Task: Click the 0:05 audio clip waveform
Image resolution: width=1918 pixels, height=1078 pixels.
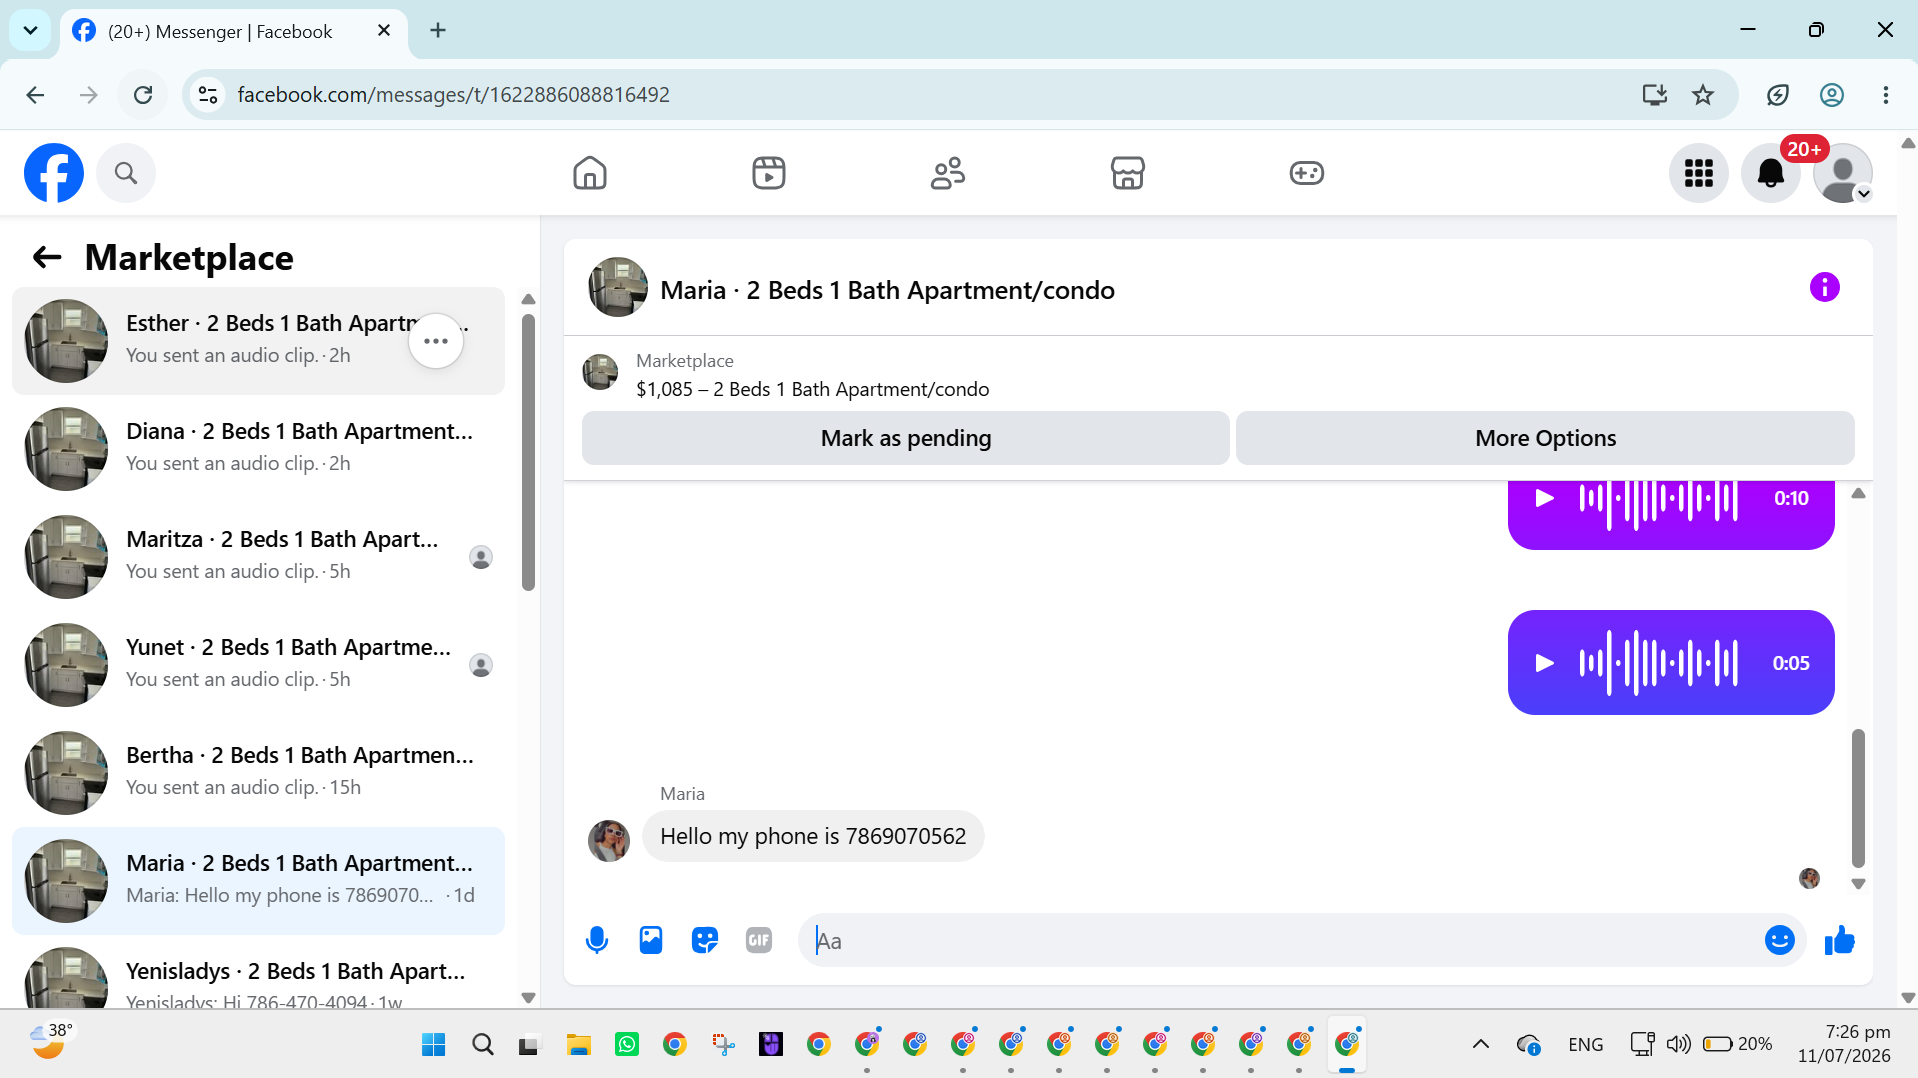Action: (1658, 663)
